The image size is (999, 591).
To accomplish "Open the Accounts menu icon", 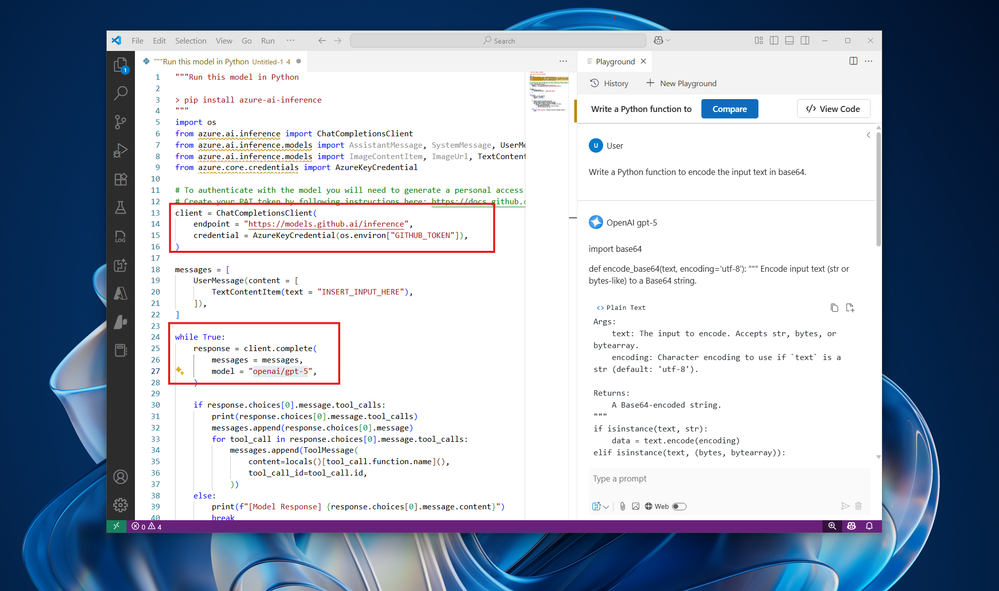I will pyautogui.click(x=120, y=477).
